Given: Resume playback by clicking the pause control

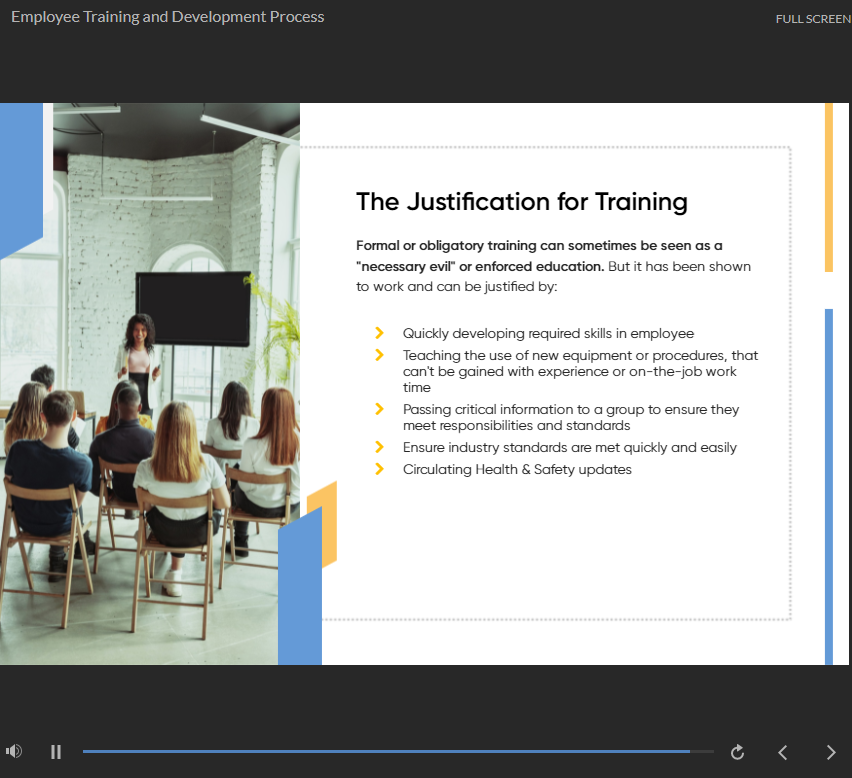Looking at the screenshot, I should point(56,751).
